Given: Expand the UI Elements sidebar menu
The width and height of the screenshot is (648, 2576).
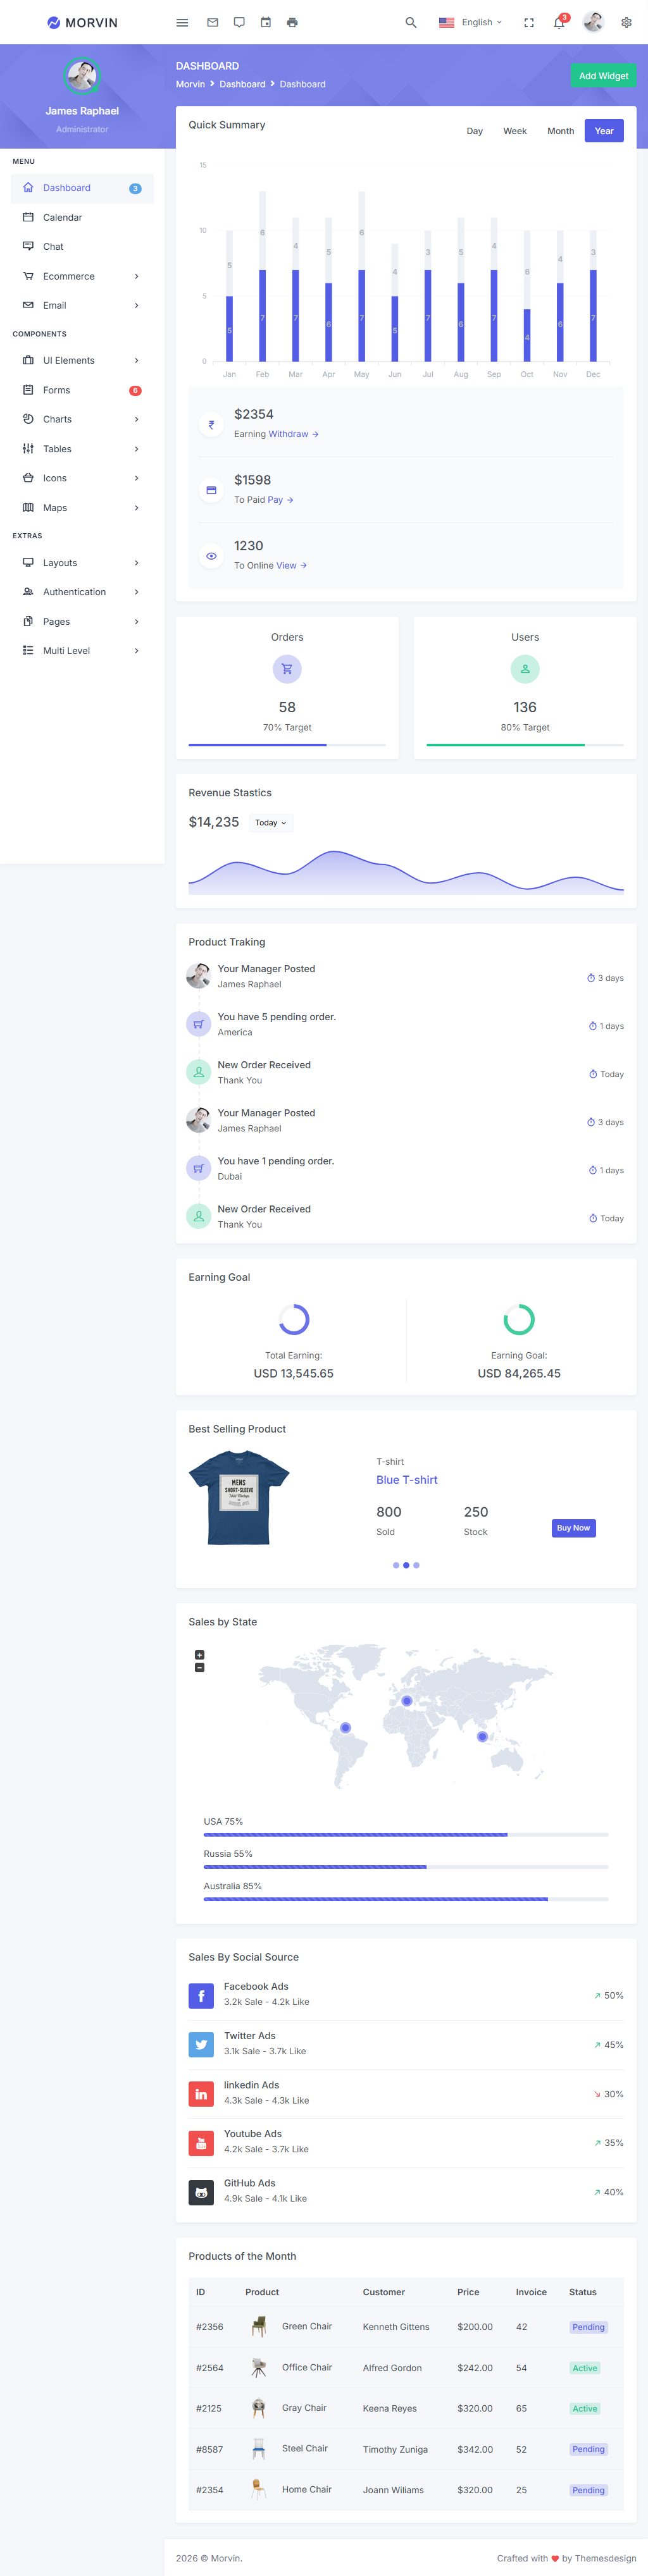Looking at the screenshot, I should coord(82,360).
